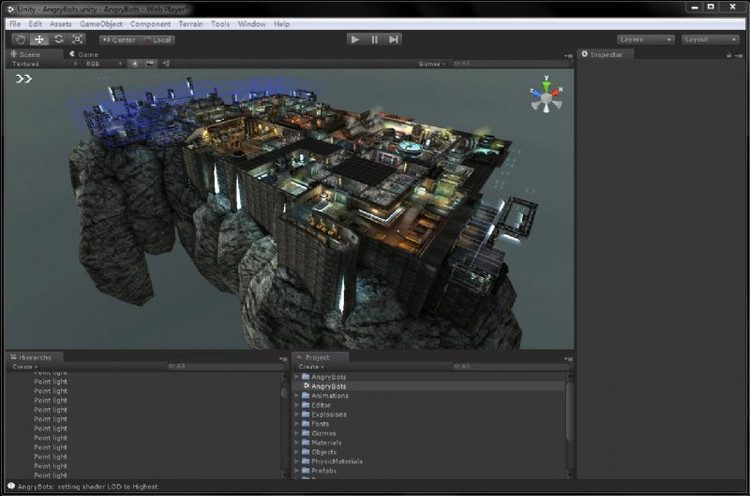This screenshot has height=496, width=750.
Task: Click the Pause playback button
Action: (x=374, y=40)
